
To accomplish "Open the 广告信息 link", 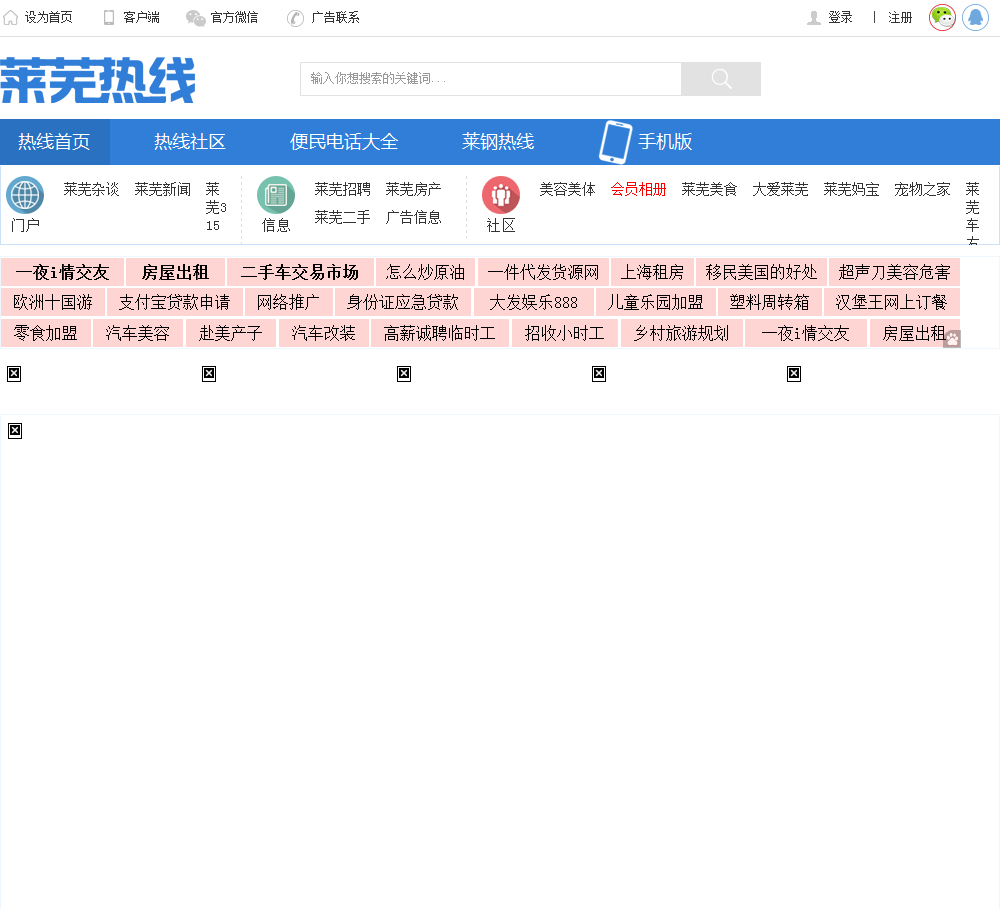I will click(413, 218).
